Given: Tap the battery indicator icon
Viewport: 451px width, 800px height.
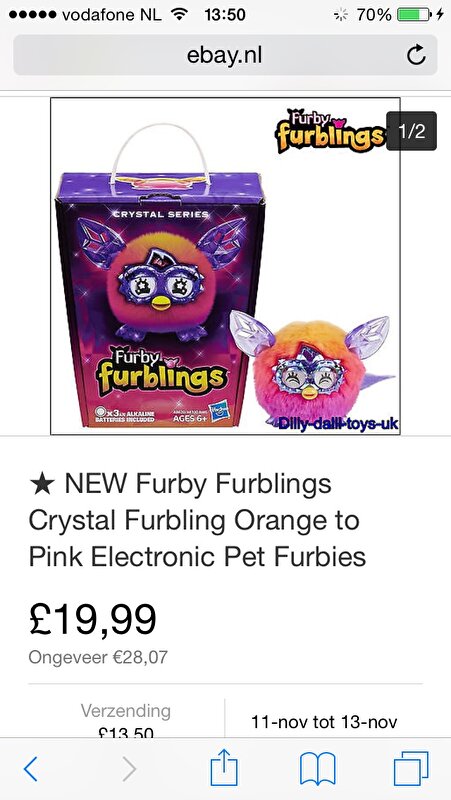Looking at the screenshot, I should click(x=414, y=15).
